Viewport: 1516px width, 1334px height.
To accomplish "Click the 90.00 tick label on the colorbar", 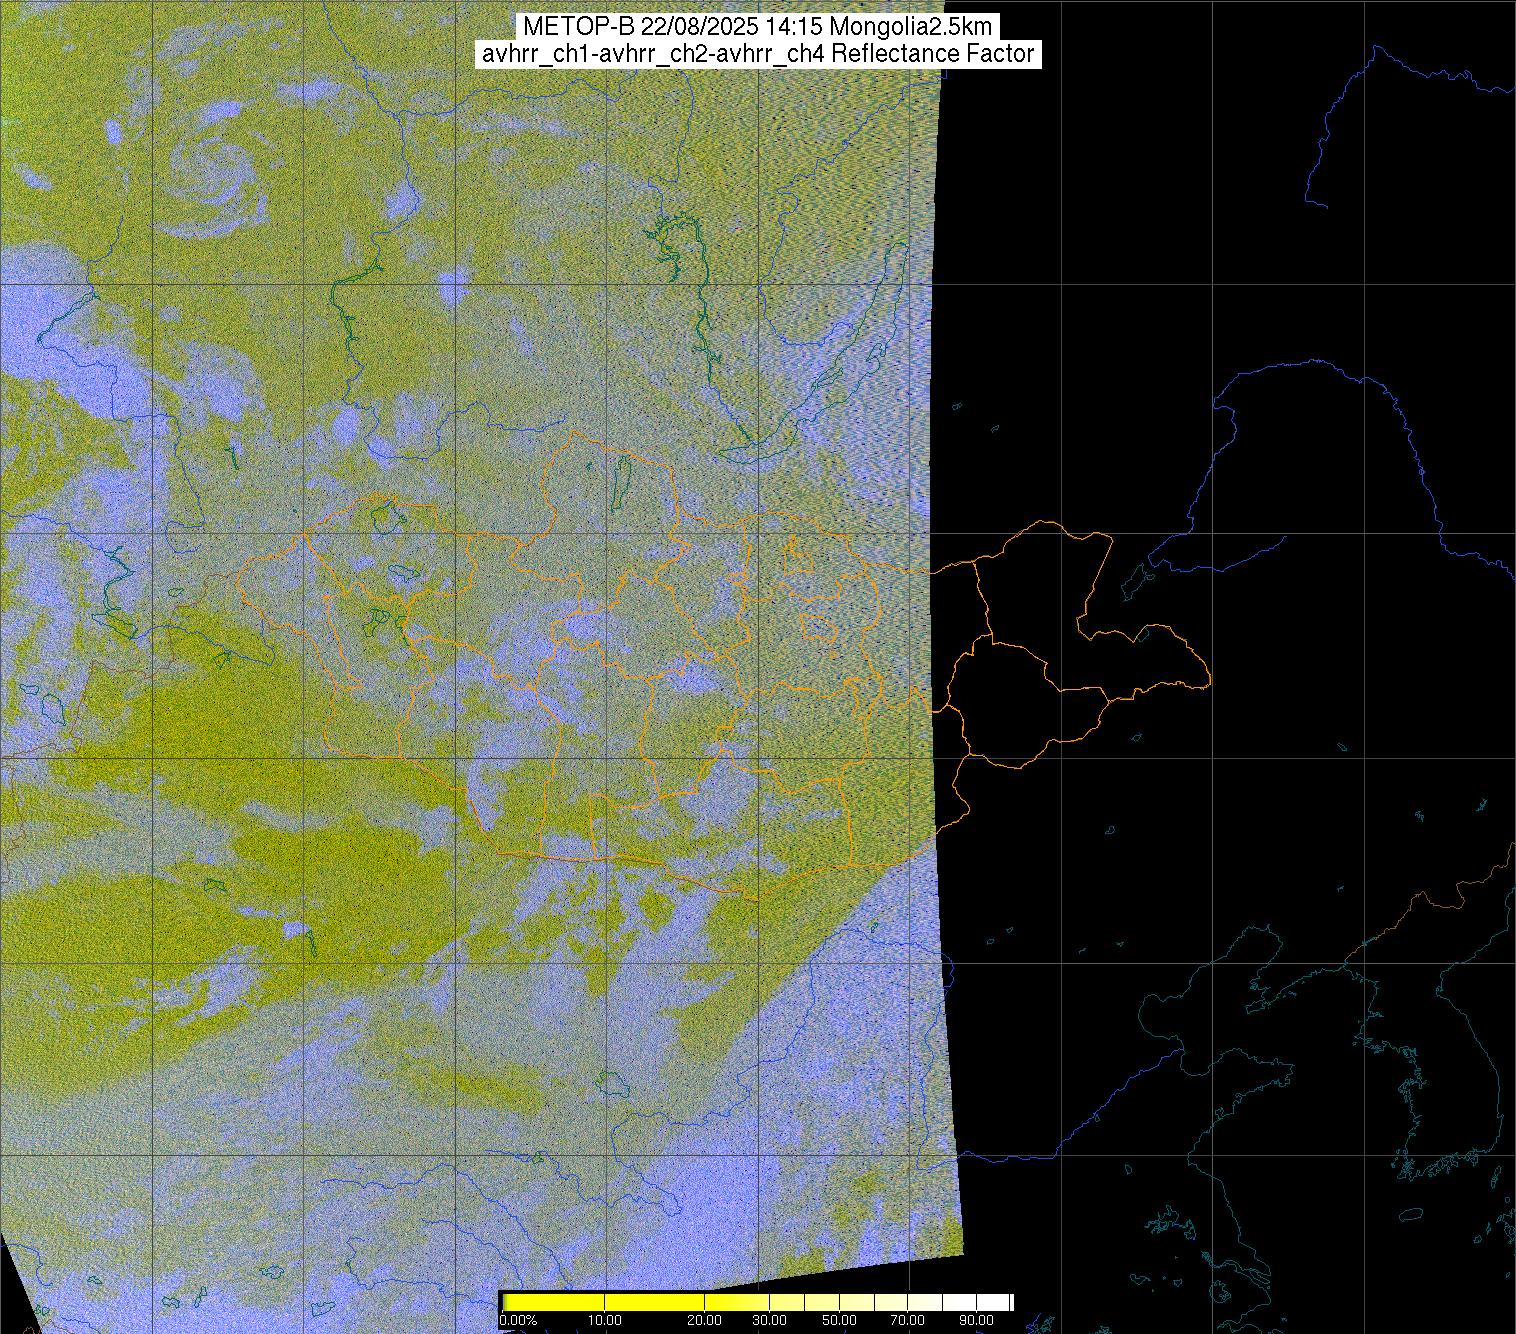I will click(x=976, y=1321).
